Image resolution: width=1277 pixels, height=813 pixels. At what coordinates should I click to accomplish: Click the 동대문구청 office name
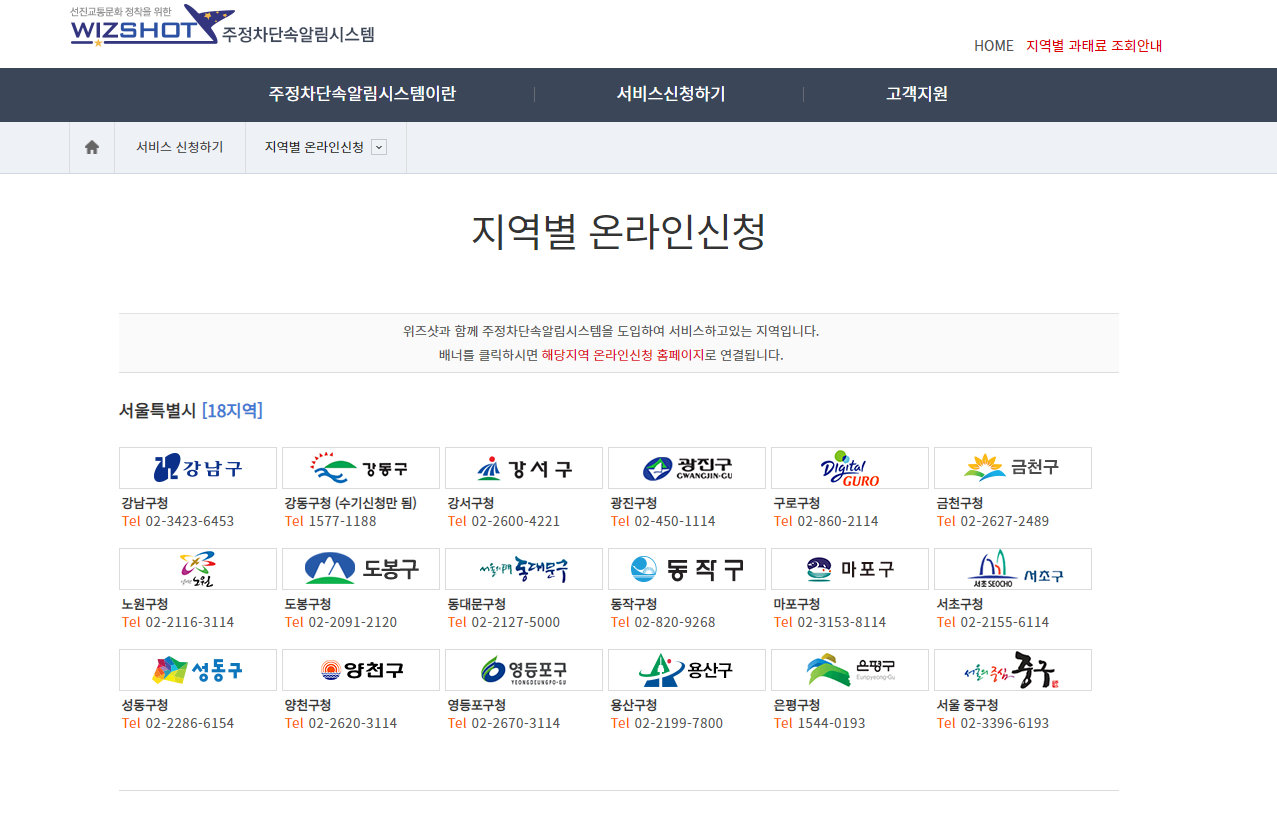pyautogui.click(x=477, y=604)
